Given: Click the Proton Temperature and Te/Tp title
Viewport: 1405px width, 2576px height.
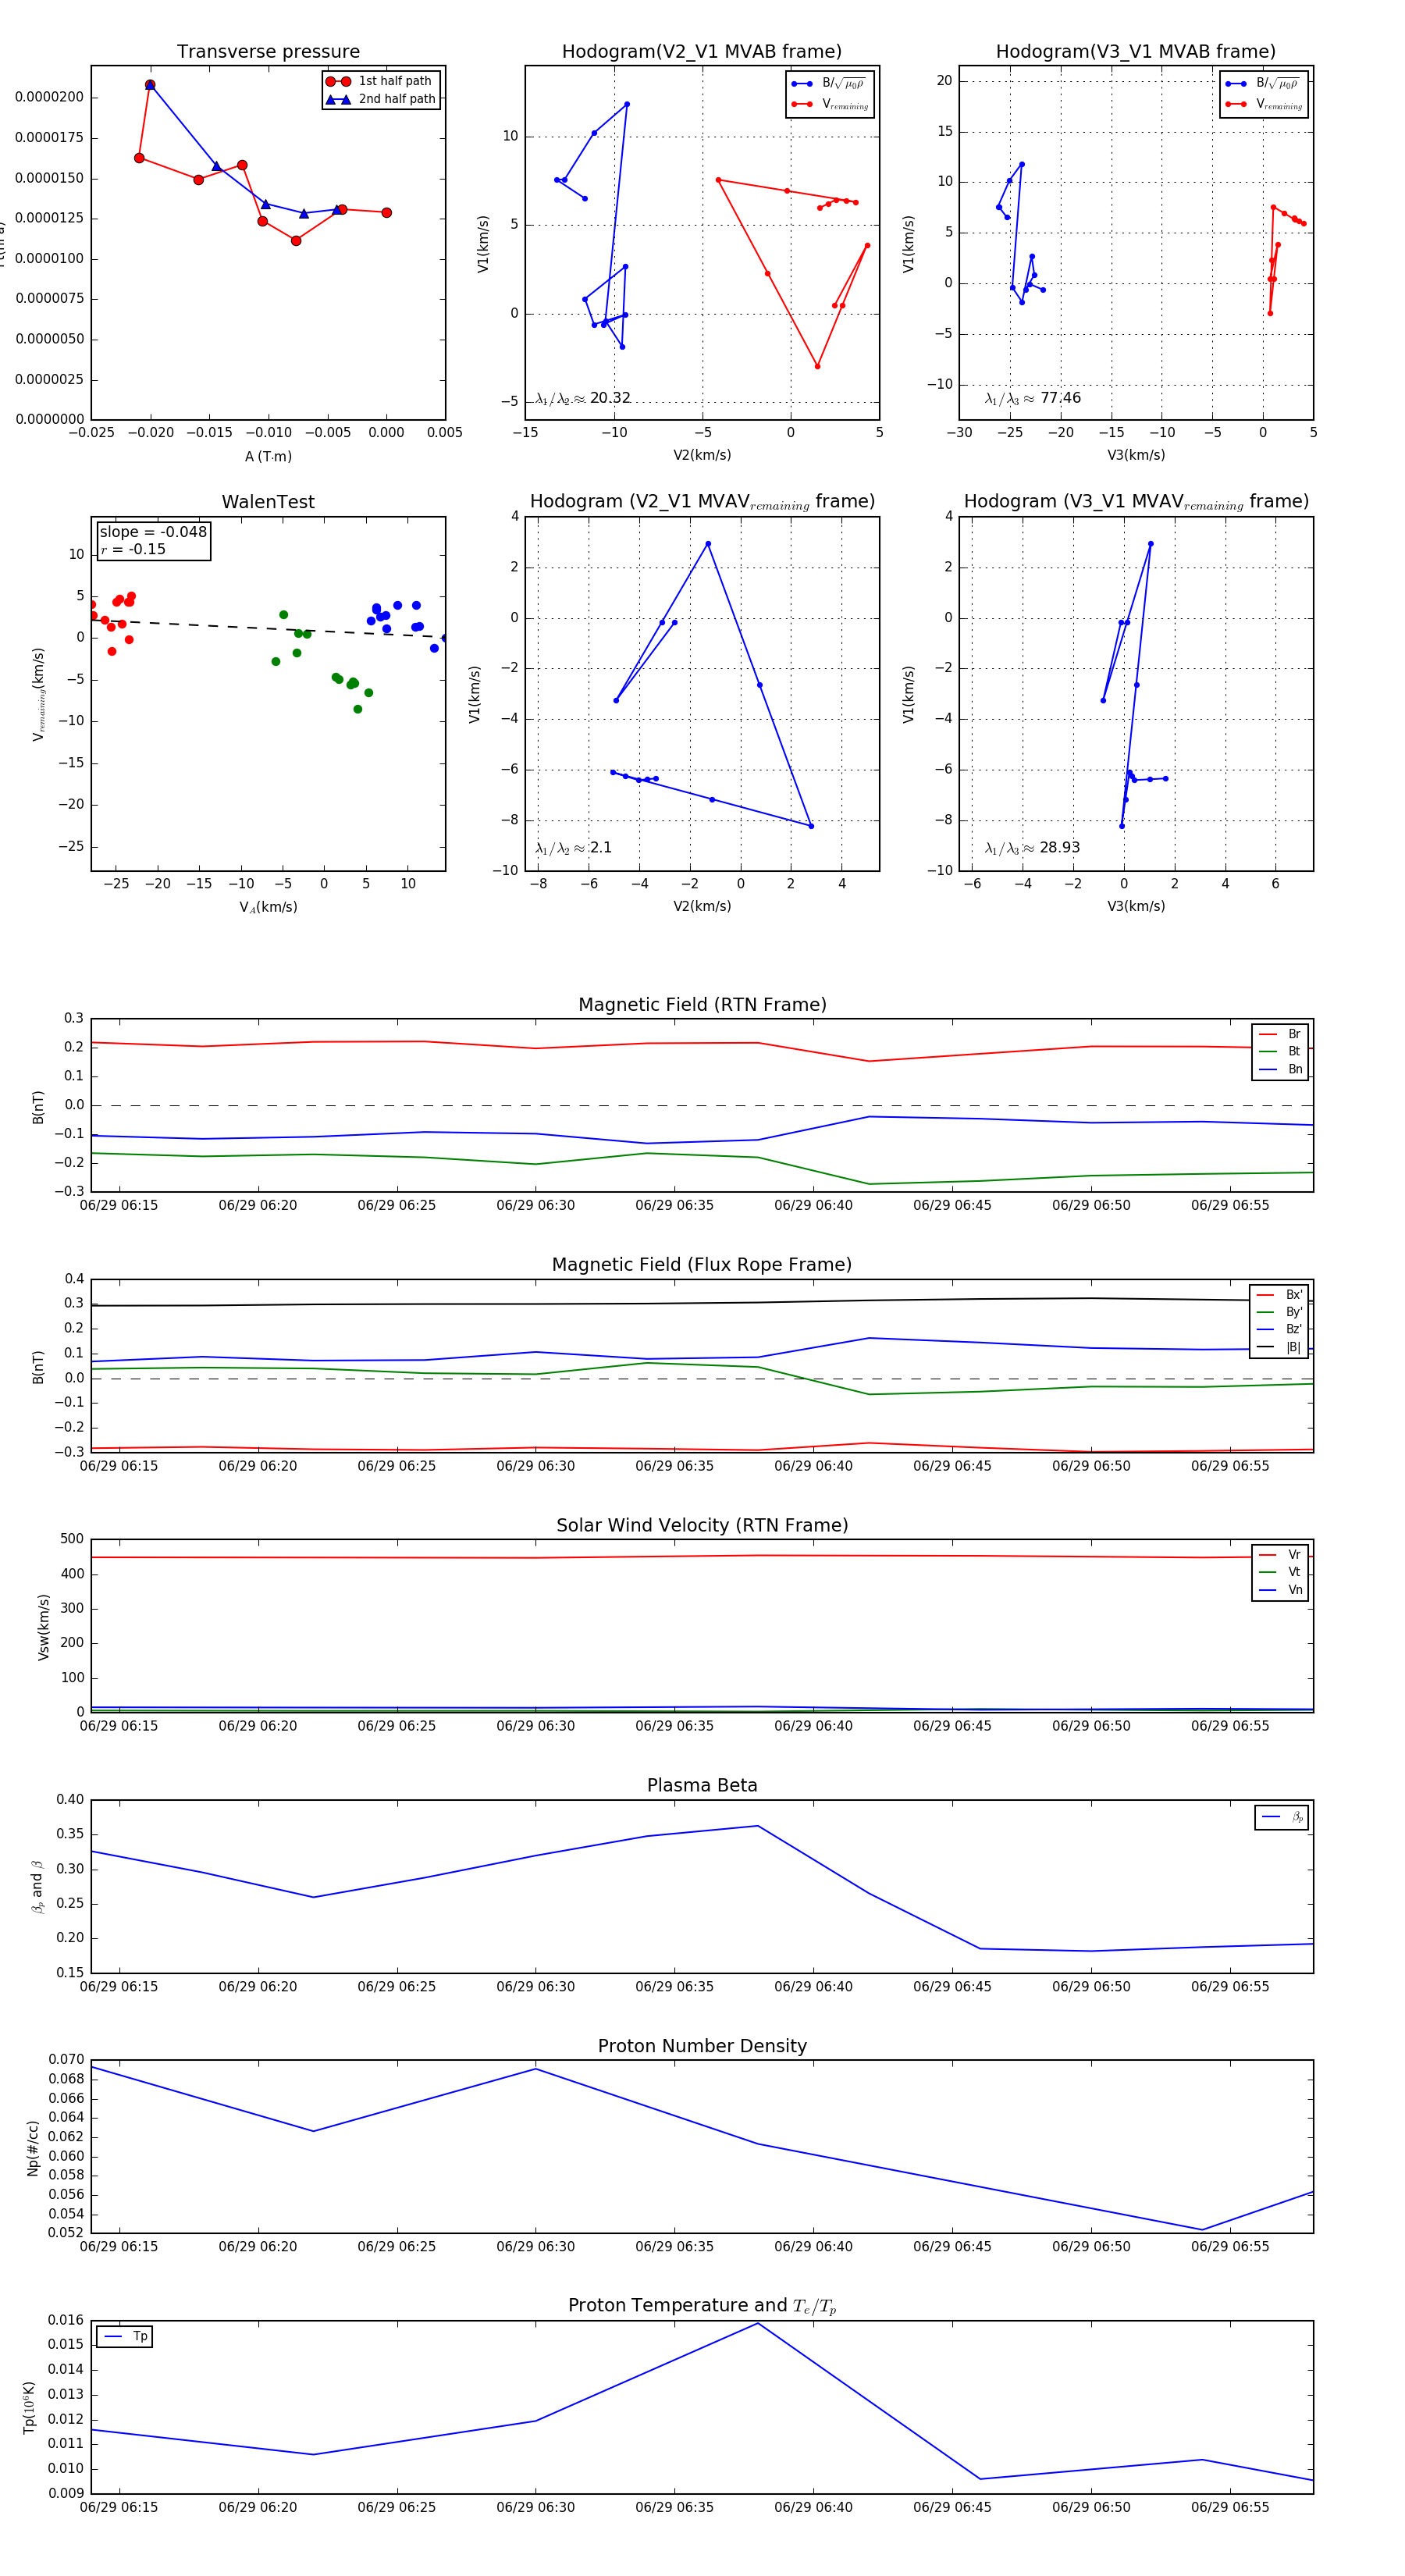Looking at the screenshot, I should [x=702, y=2306].
